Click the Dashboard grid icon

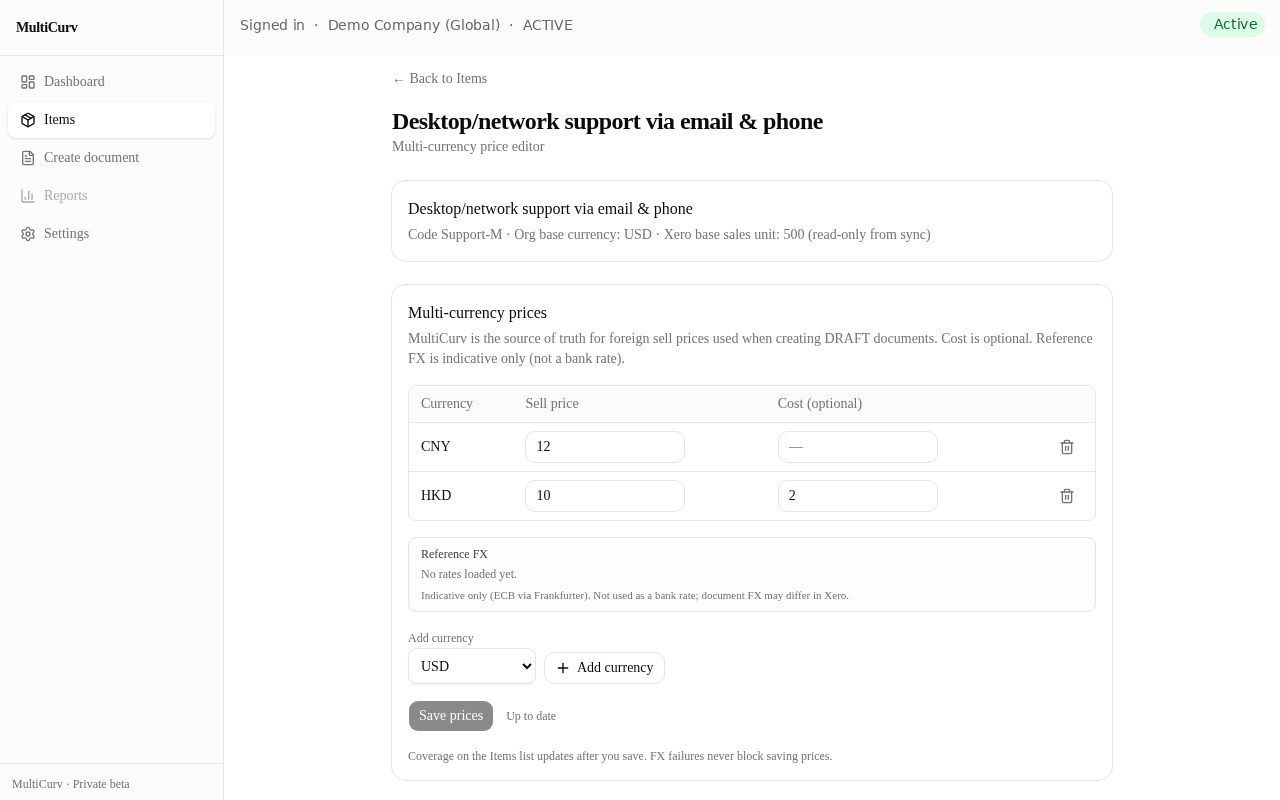click(28, 82)
